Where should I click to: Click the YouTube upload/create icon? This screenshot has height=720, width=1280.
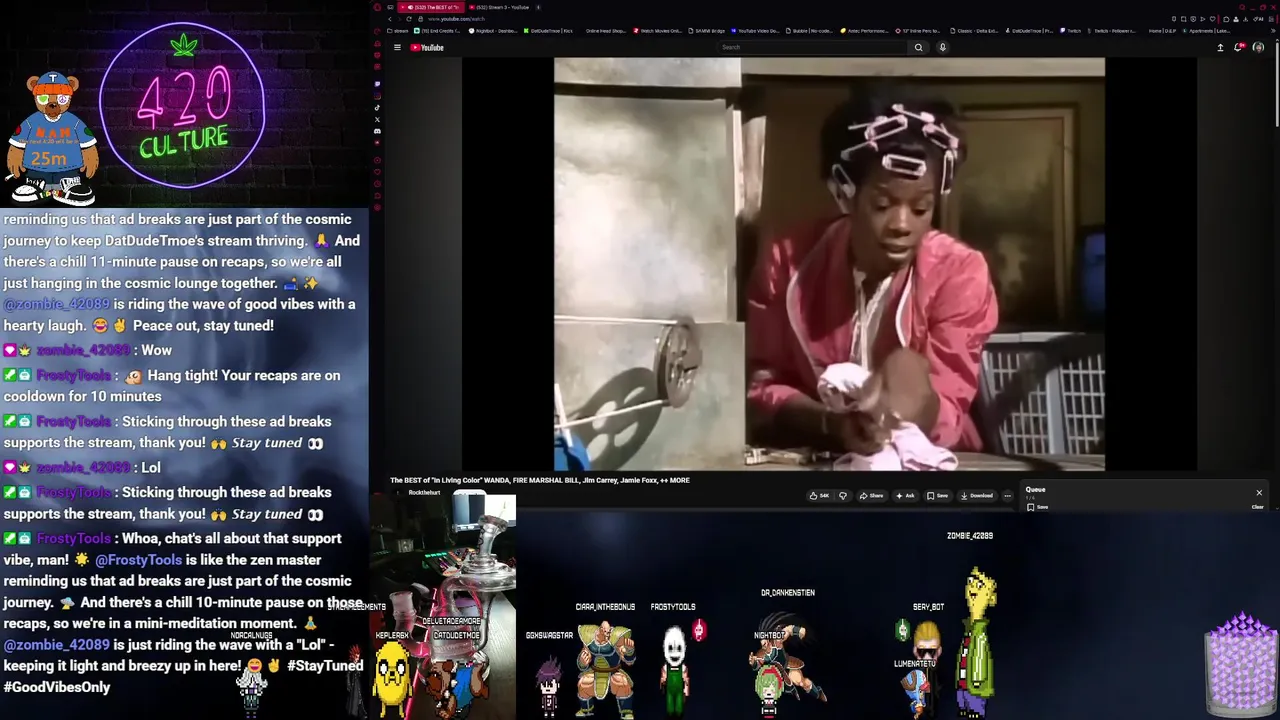1220,47
